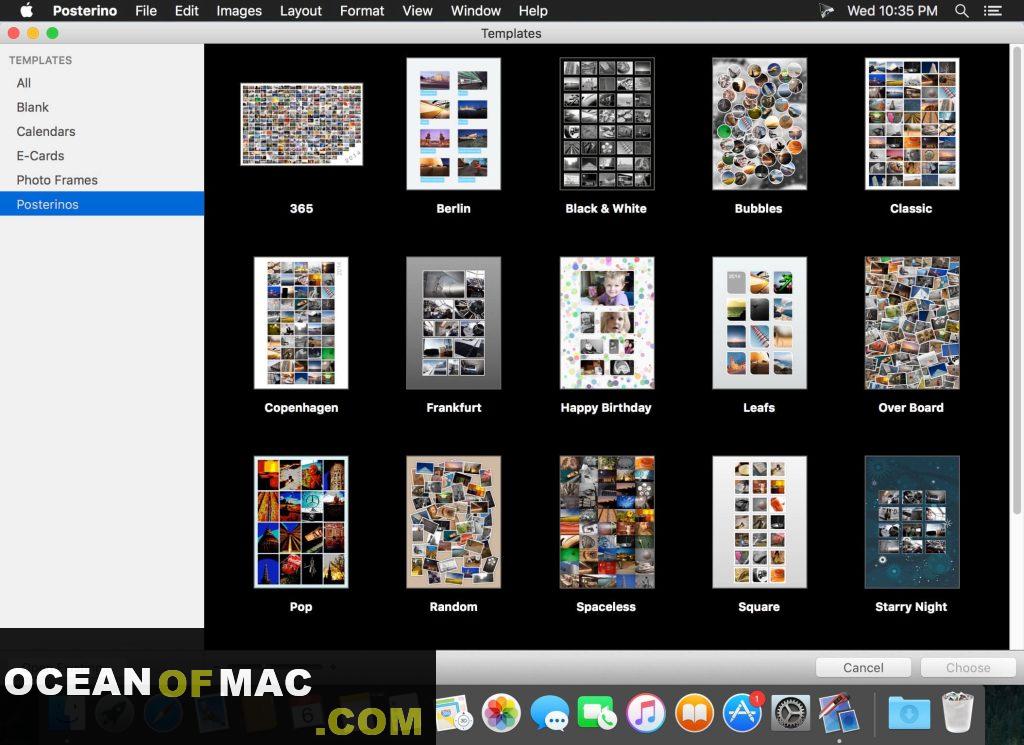Open the Help menu
1024x745 pixels.
coord(533,10)
